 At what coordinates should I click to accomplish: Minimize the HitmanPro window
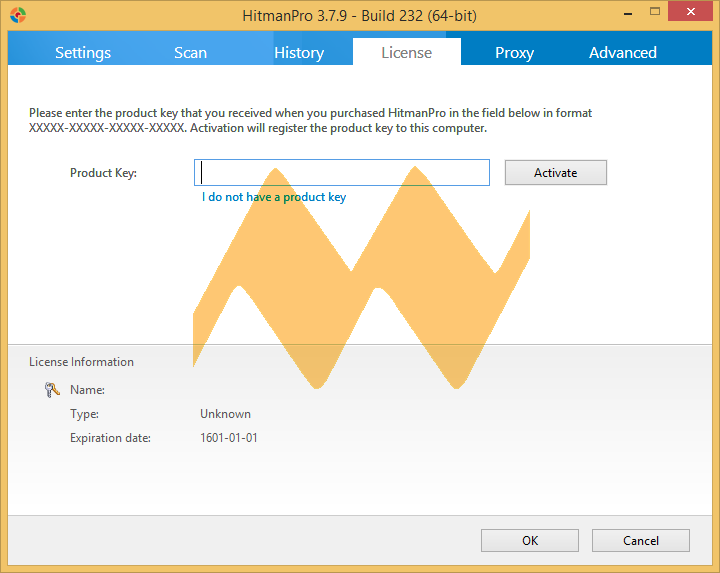pyautogui.click(x=628, y=13)
